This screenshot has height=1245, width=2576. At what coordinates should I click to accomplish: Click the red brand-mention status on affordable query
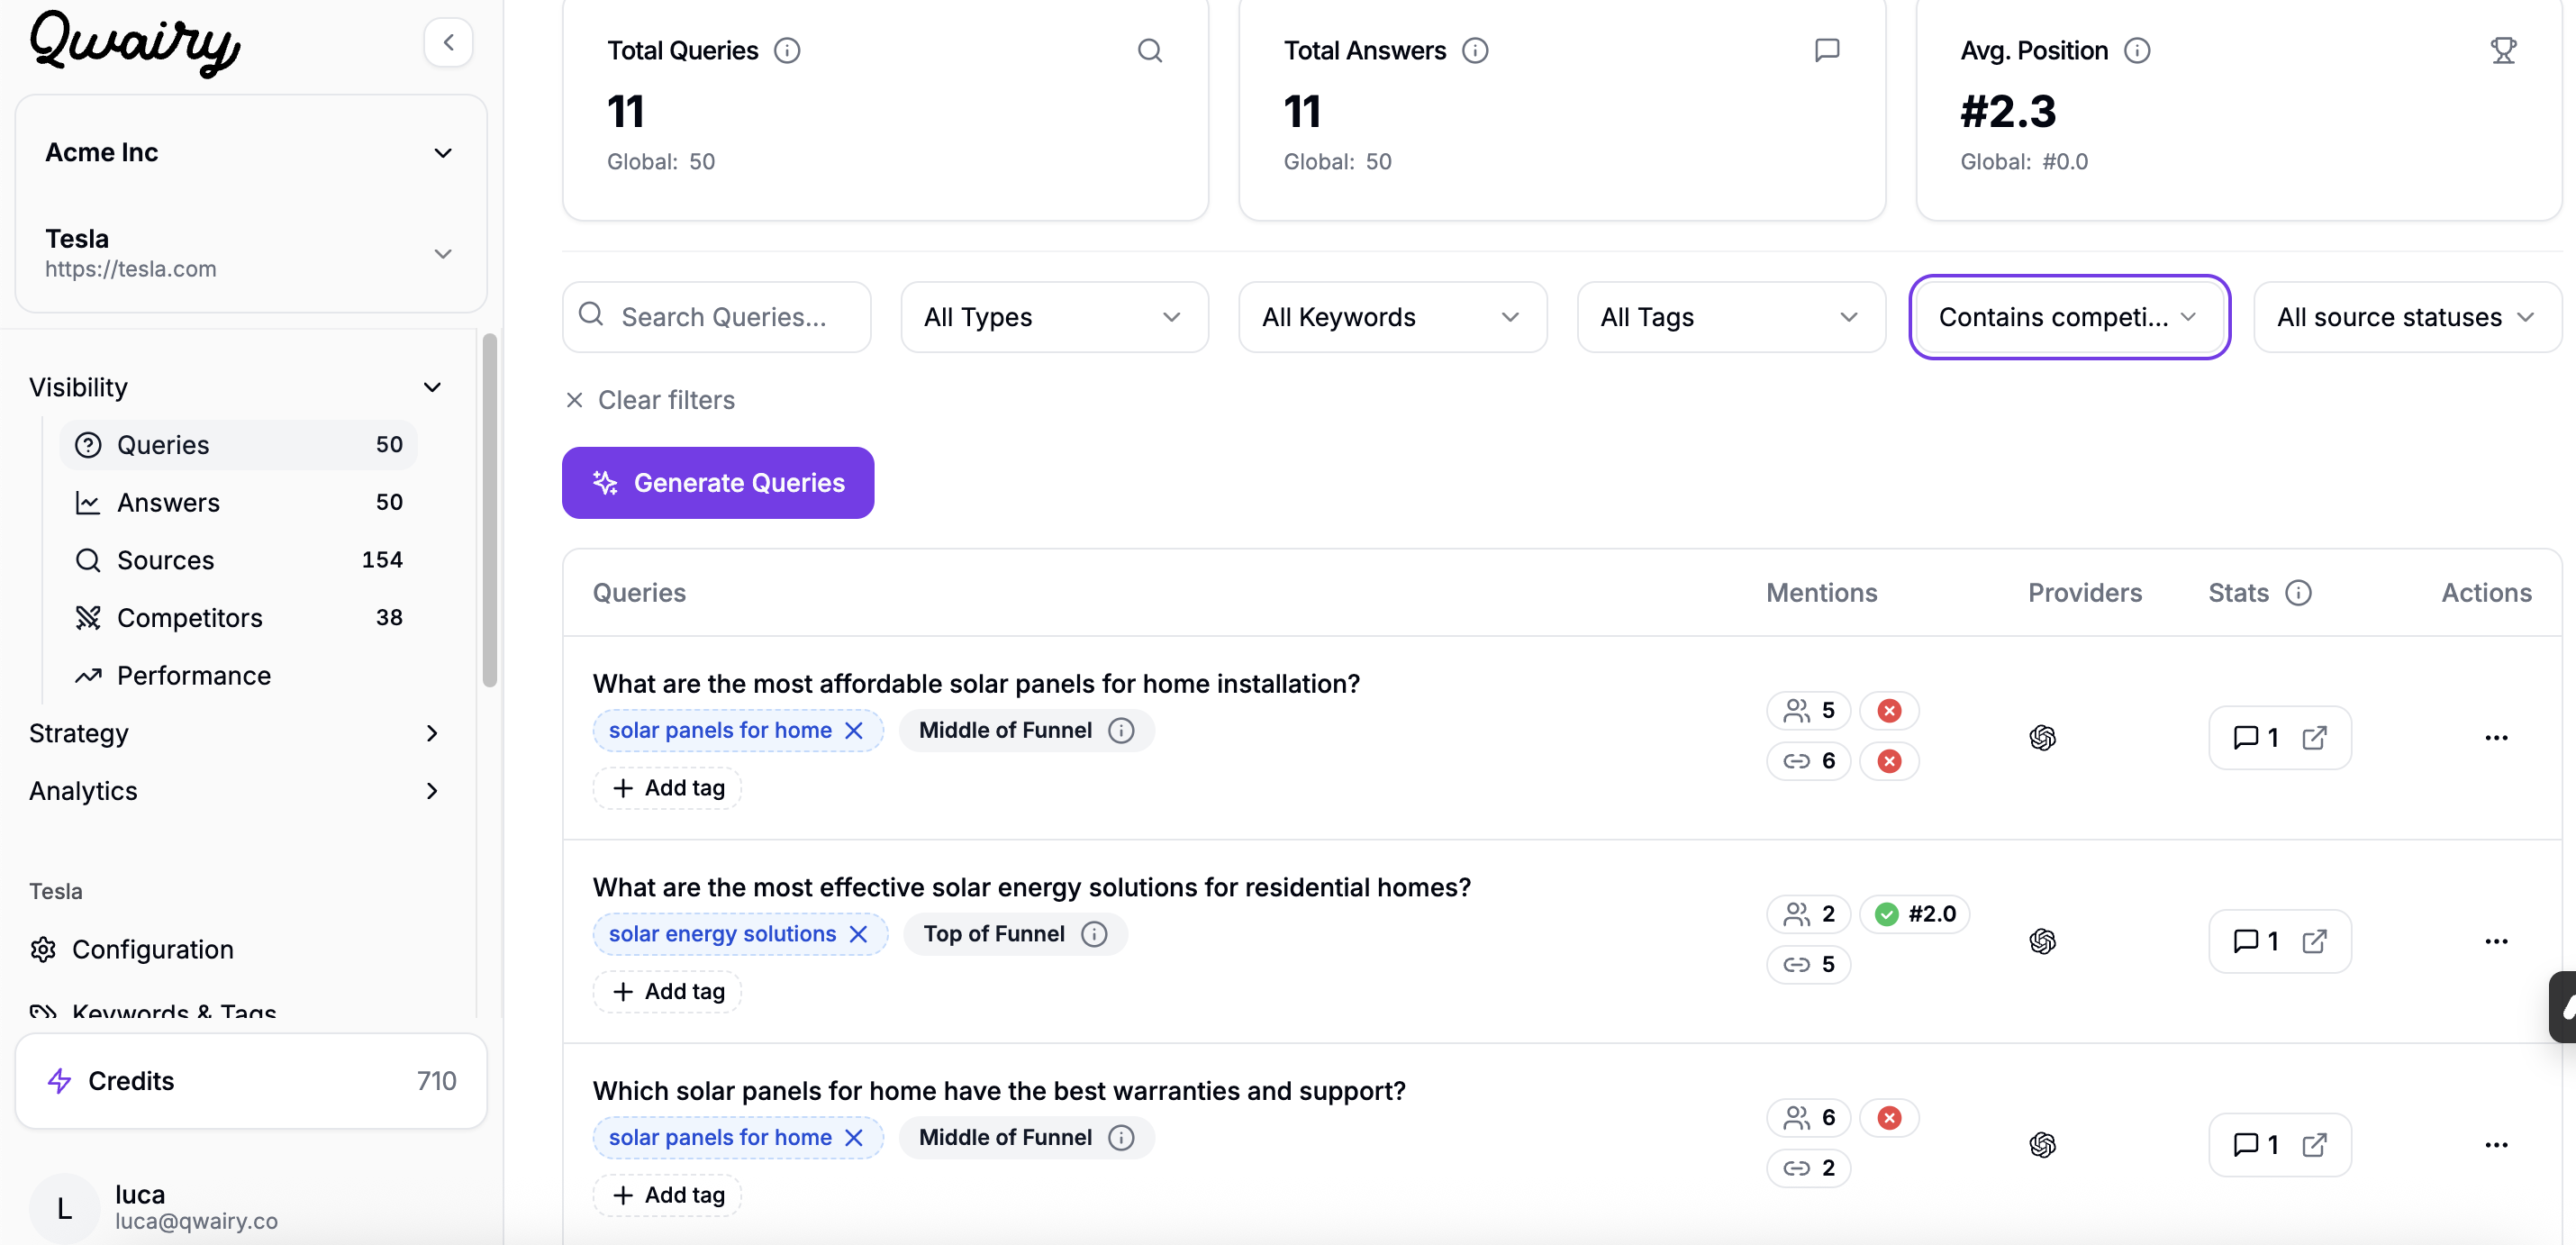tap(1888, 711)
